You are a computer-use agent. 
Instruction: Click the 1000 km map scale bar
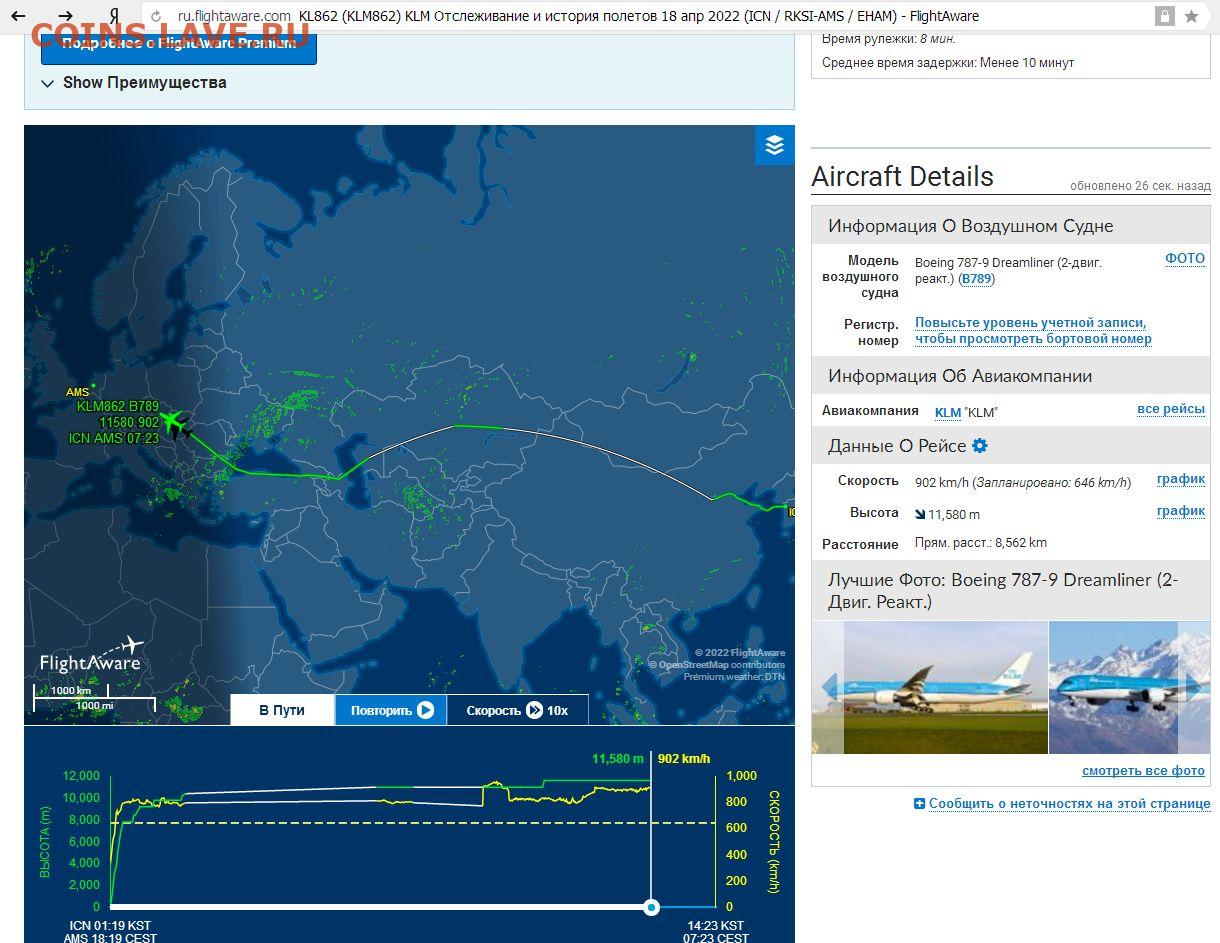click(72, 692)
